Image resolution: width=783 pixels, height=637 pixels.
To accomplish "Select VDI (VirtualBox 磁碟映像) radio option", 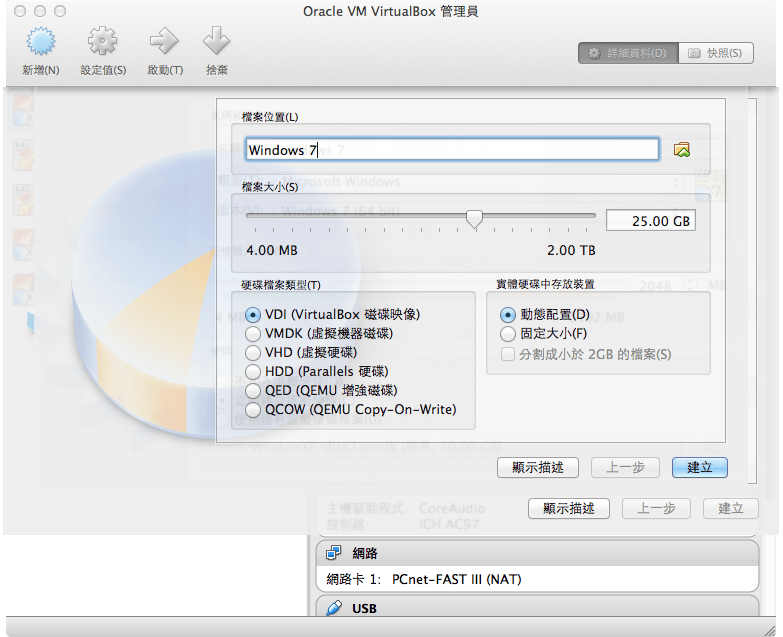I will [x=253, y=315].
